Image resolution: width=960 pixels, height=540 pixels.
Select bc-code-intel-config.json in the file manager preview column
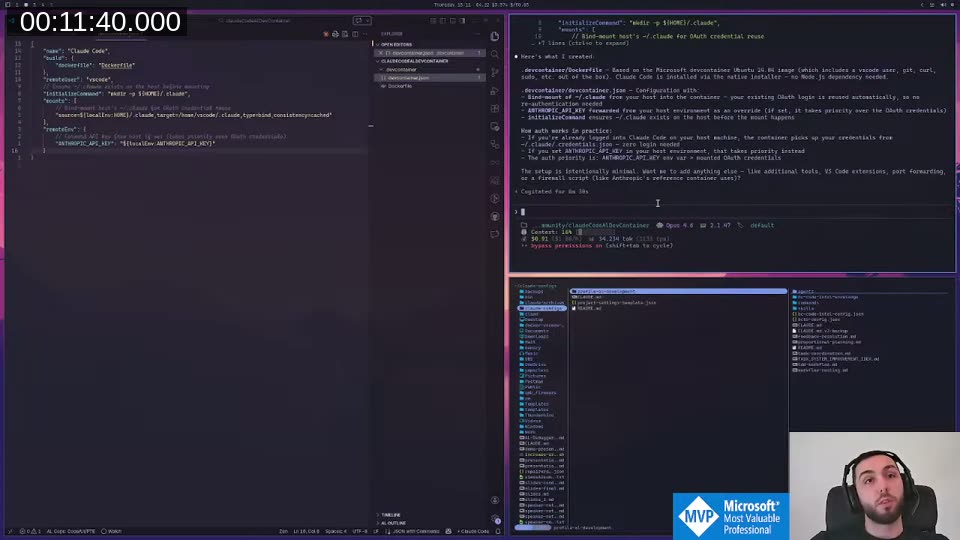828,314
